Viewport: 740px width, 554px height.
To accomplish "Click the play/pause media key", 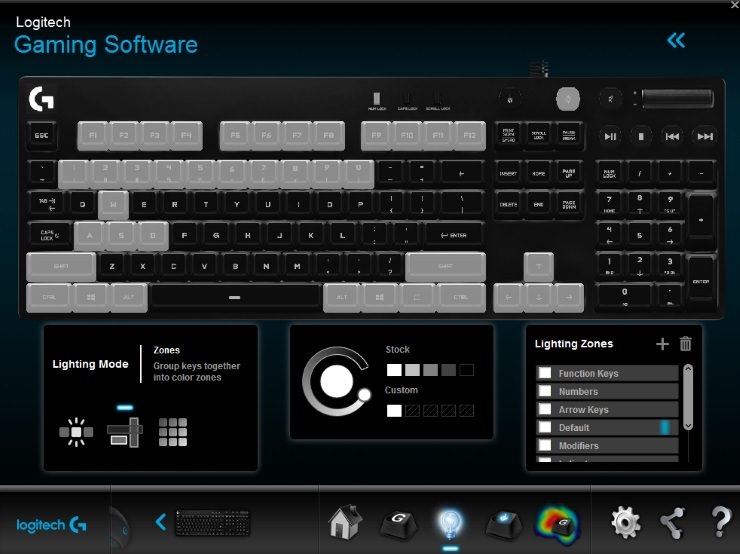I will 610,137.
